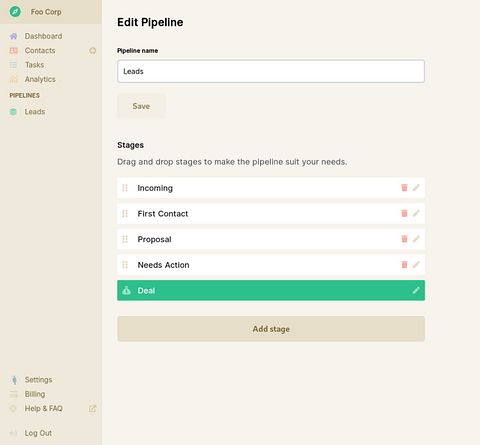Screen dimensions: 480x445
Task: Log Out of the account
Action: pos(38,433)
